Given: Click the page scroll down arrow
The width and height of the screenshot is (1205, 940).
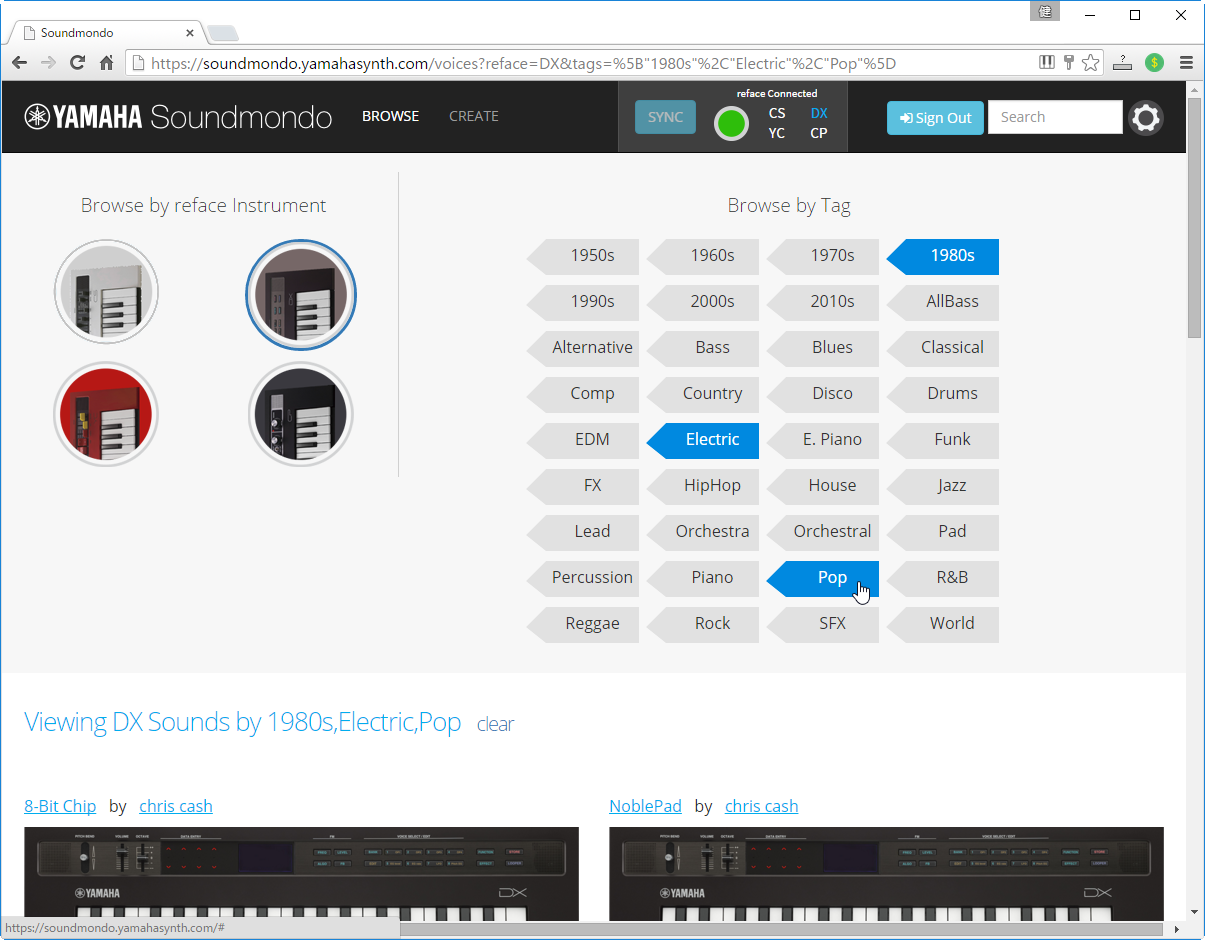Looking at the screenshot, I should pyautogui.click(x=1195, y=912).
